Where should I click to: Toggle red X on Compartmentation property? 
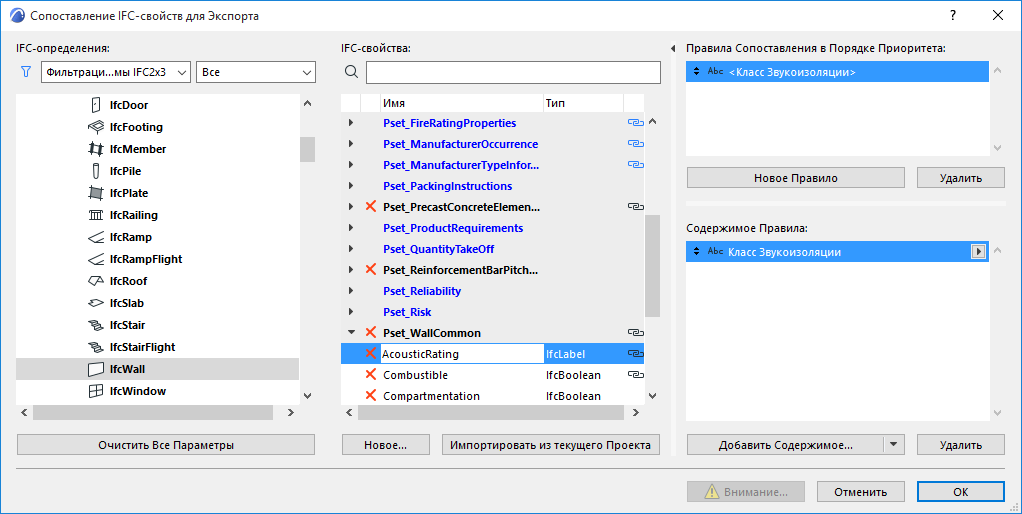(x=371, y=396)
